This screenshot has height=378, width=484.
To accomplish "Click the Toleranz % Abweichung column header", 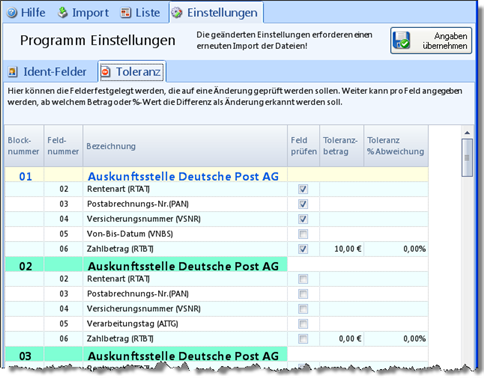I will pos(396,146).
